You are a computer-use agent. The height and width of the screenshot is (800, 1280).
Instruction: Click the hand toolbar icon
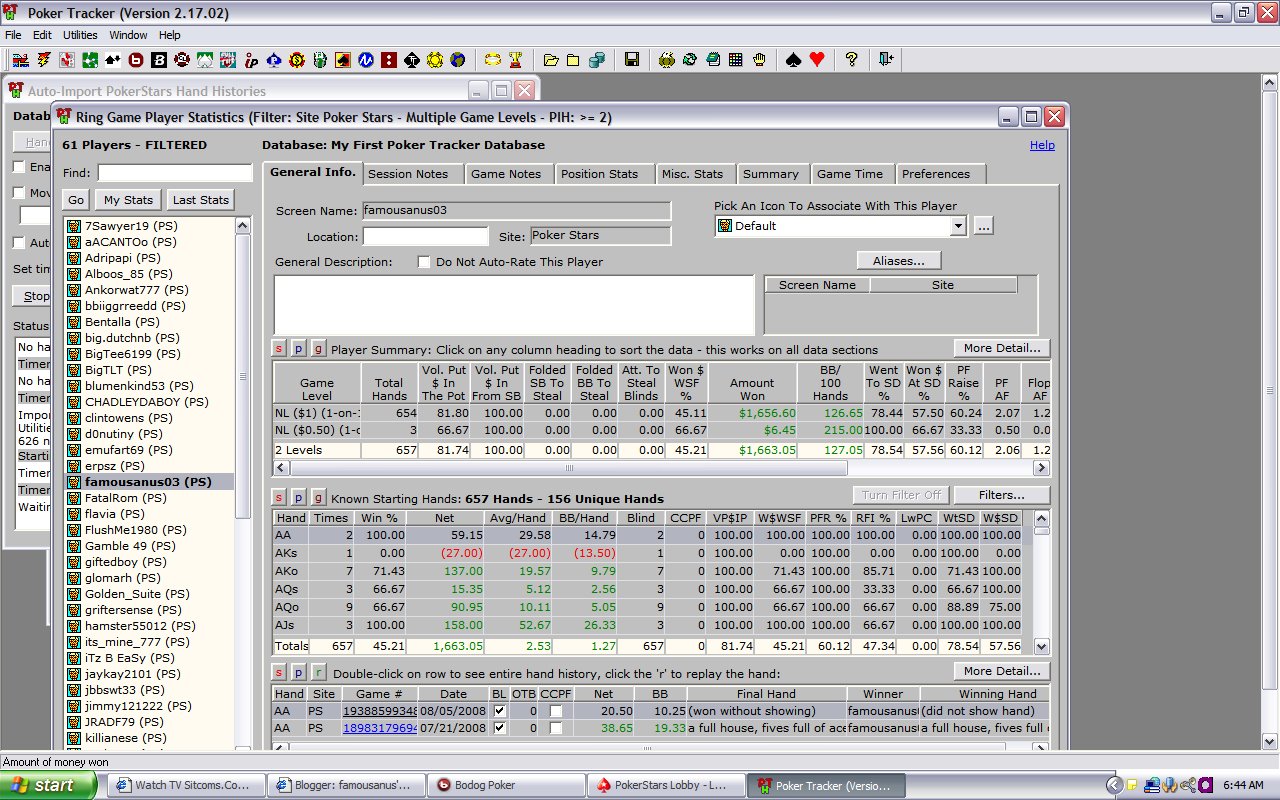click(759, 60)
